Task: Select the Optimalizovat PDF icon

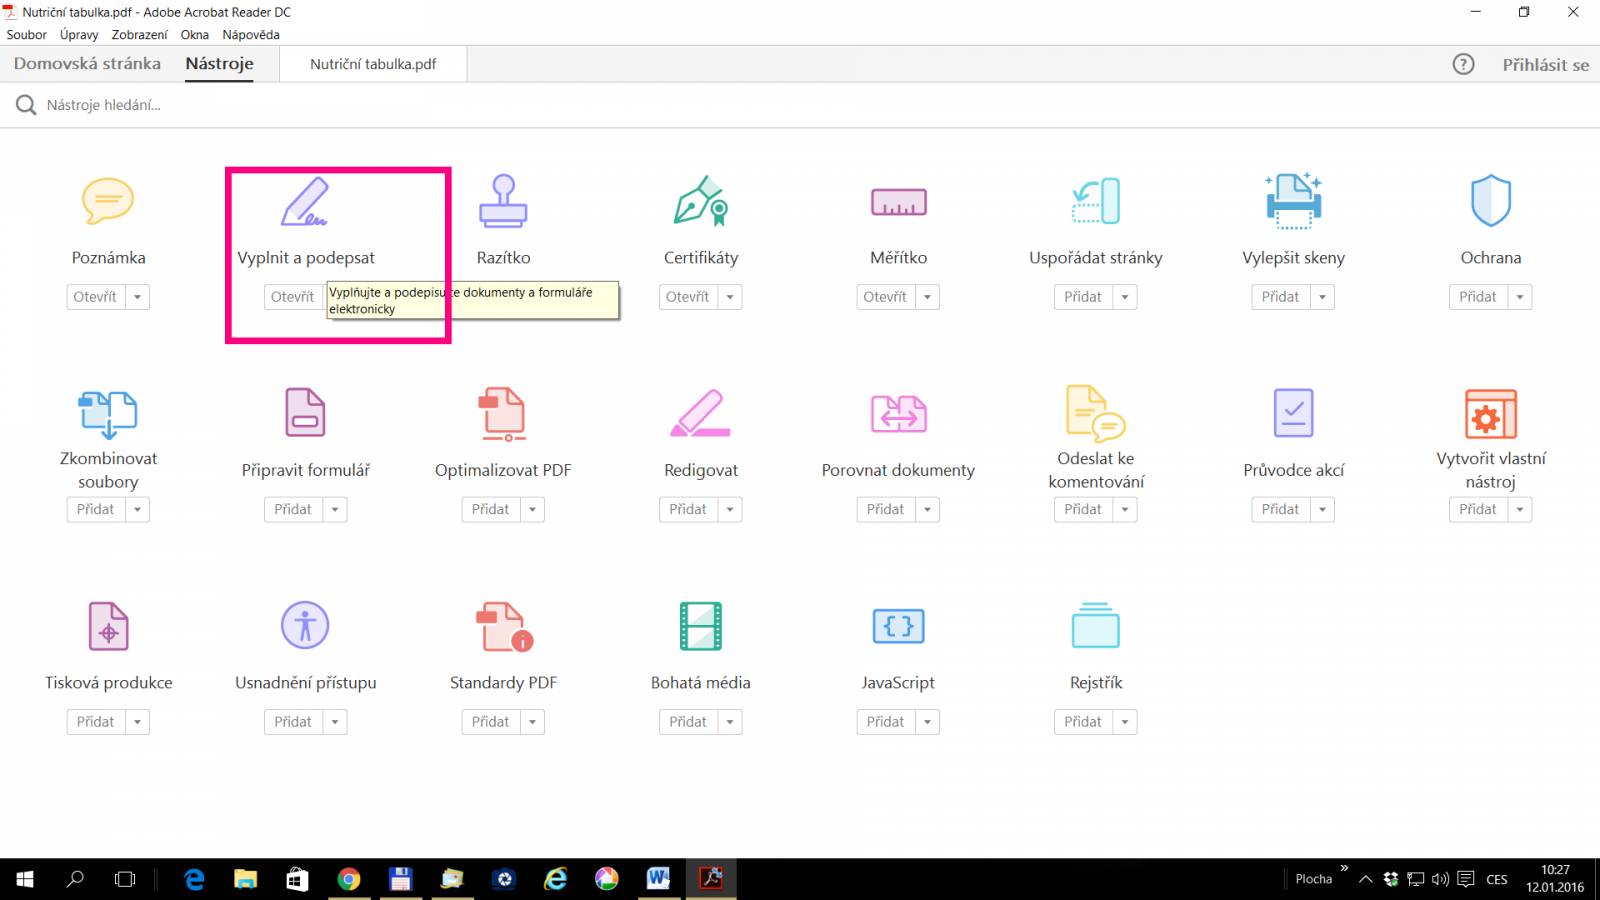Action: [503, 414]
